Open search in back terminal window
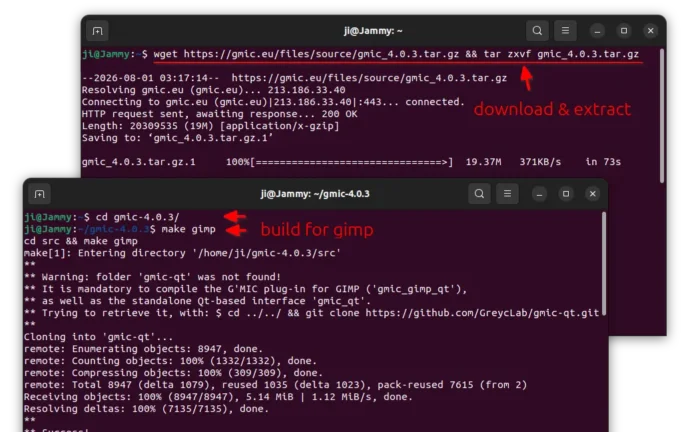 537,31
